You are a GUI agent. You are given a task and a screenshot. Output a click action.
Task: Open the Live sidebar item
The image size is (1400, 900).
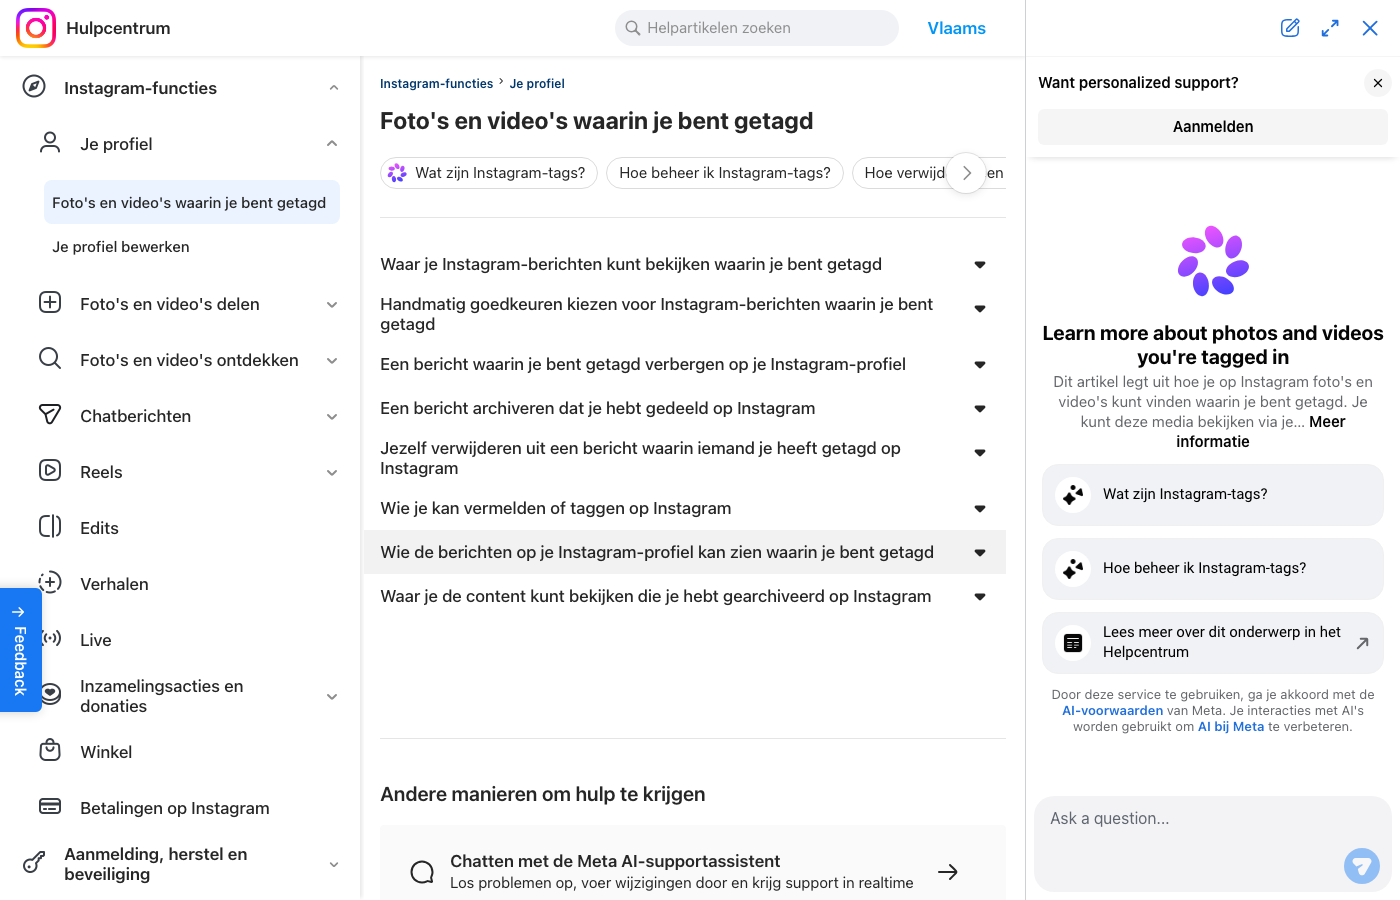[x=96, y=640]
